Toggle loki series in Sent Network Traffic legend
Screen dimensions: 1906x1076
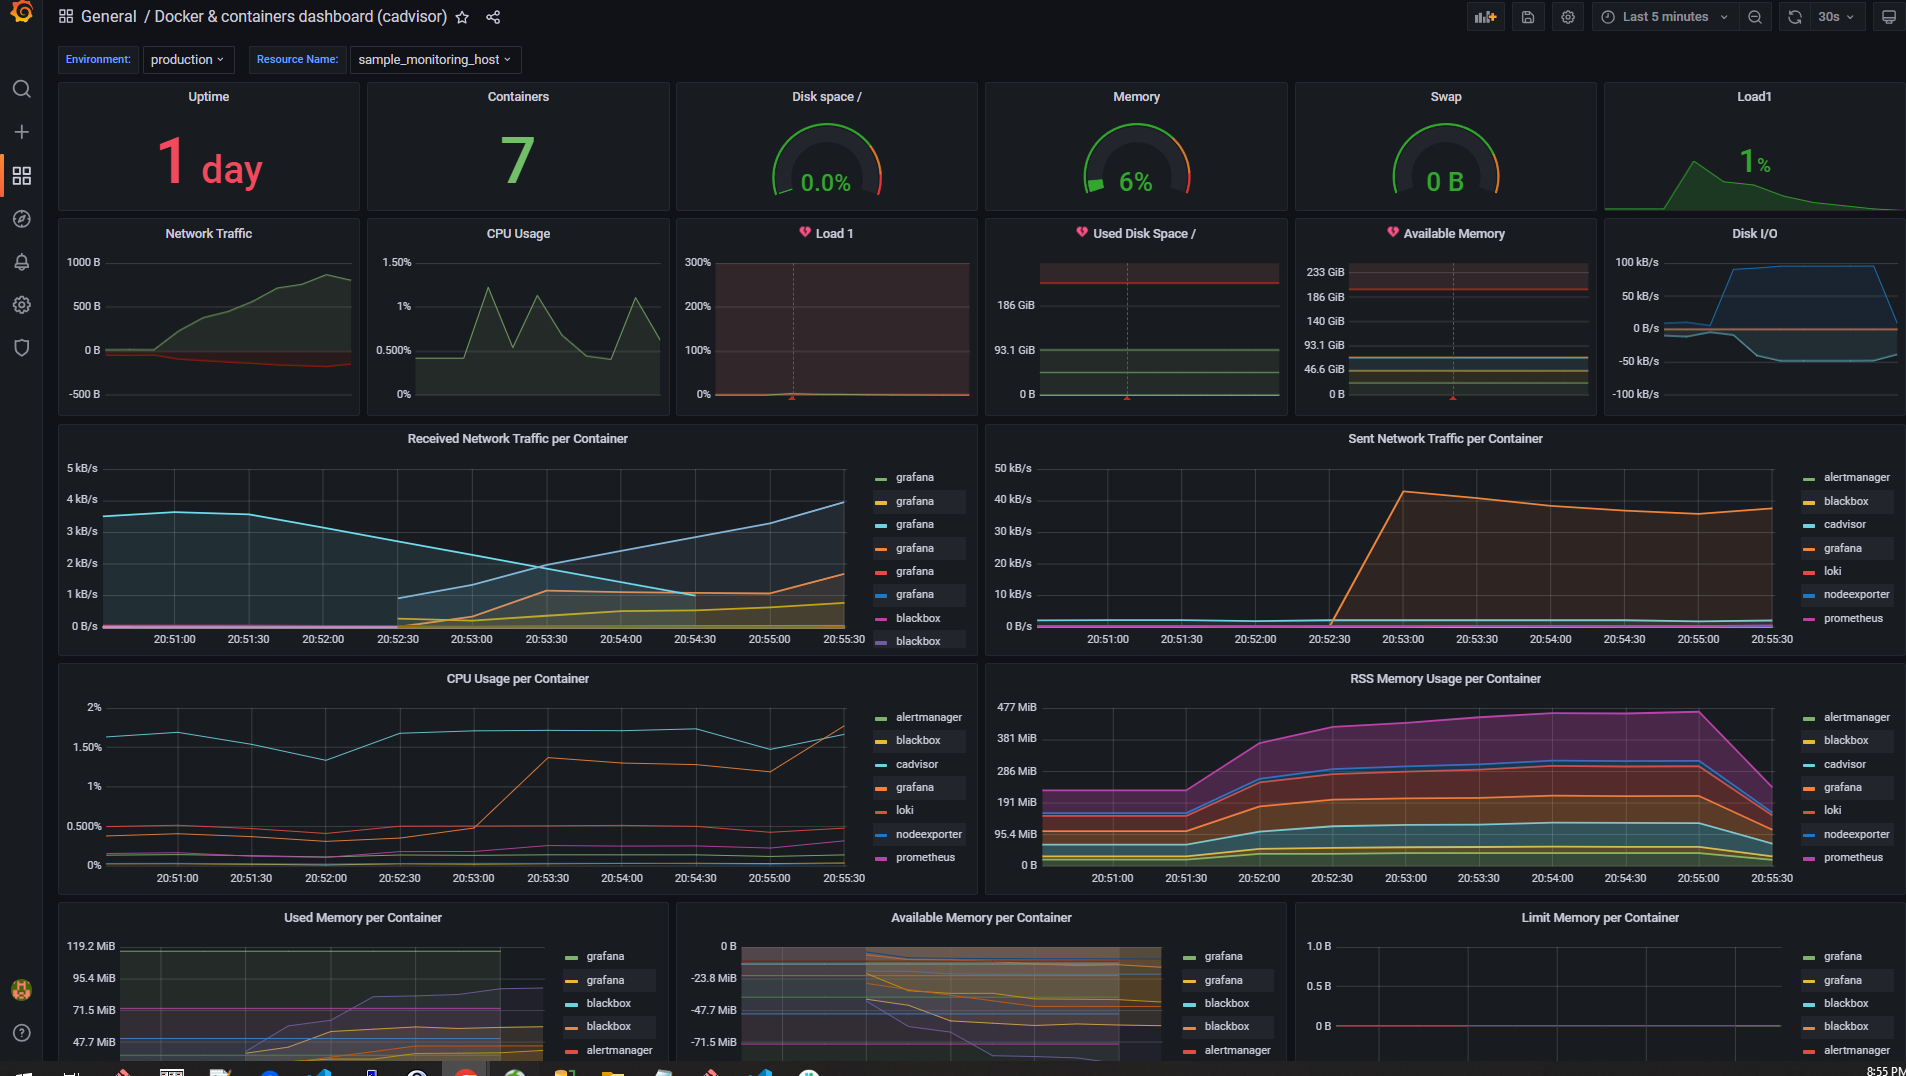1832,572
